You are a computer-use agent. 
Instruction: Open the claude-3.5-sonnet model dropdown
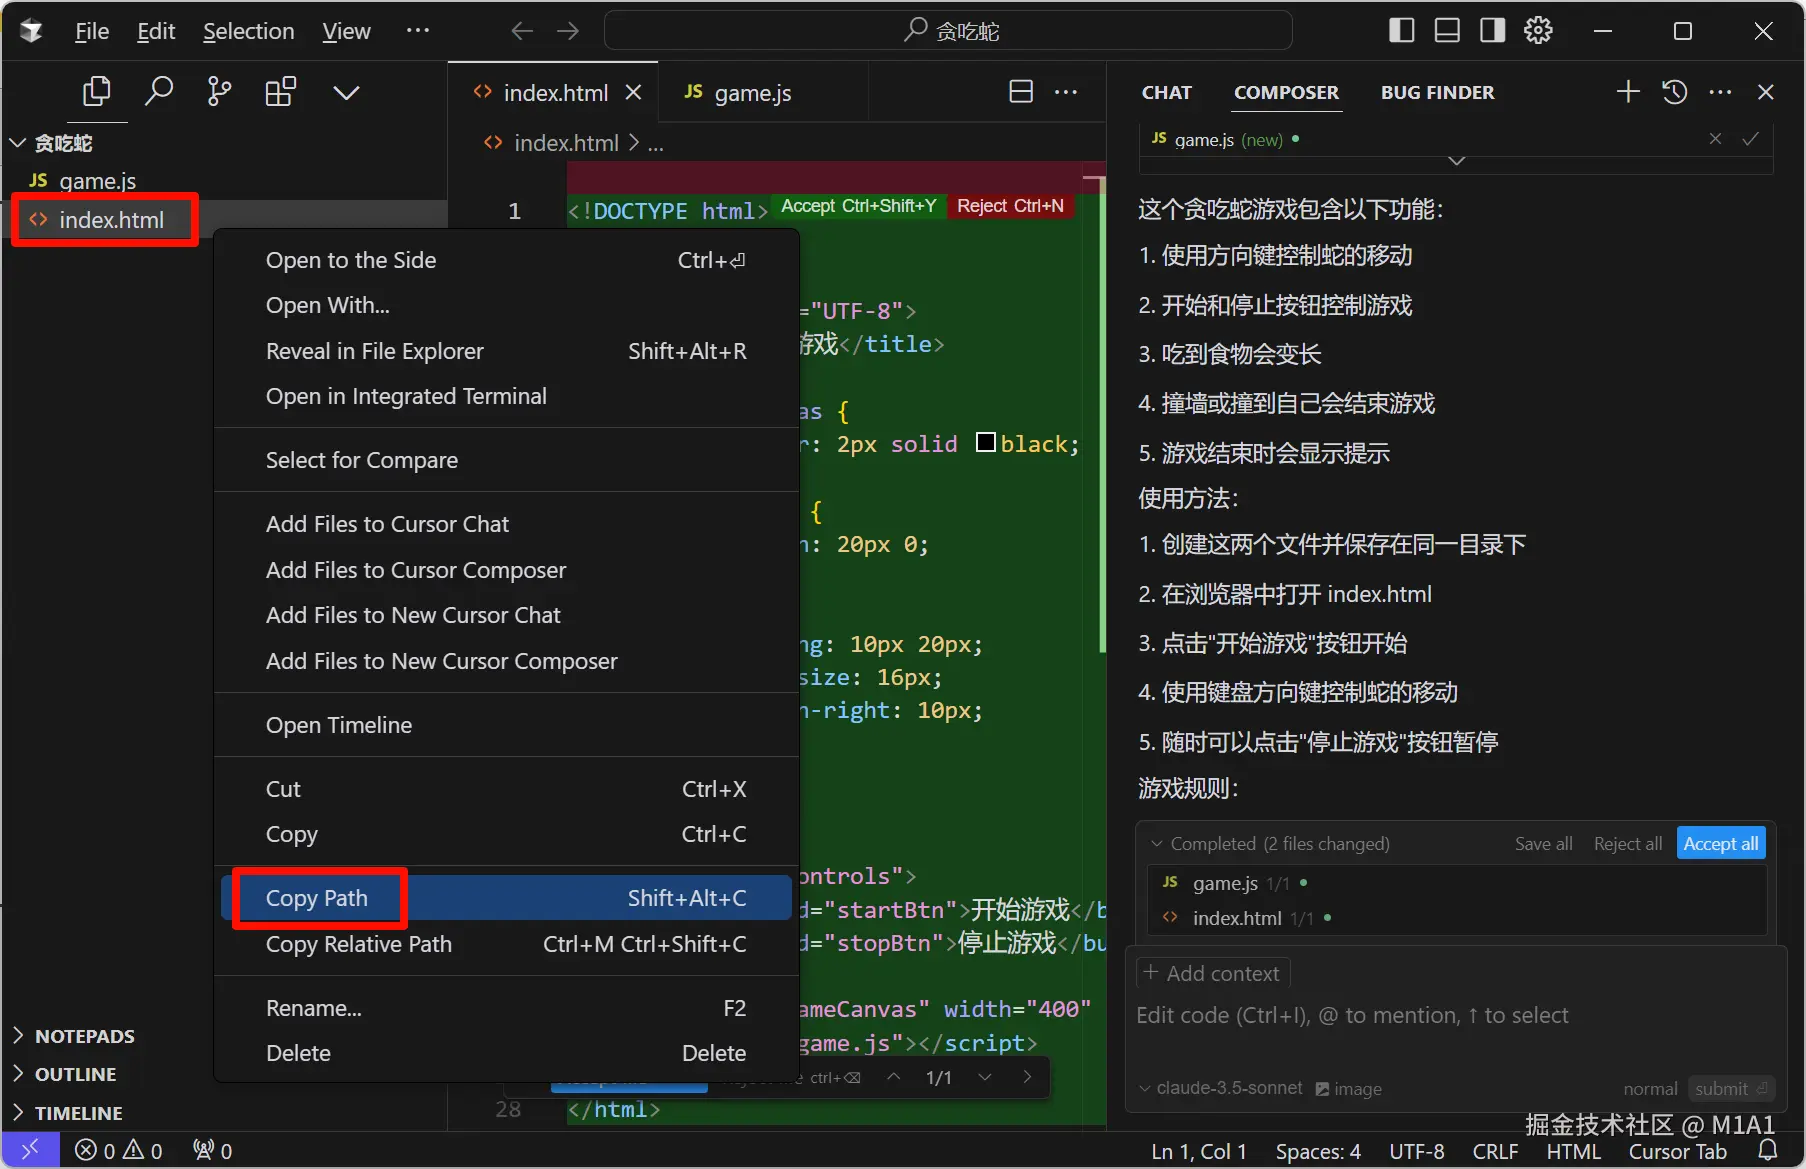click(x=1221, y=1088)
